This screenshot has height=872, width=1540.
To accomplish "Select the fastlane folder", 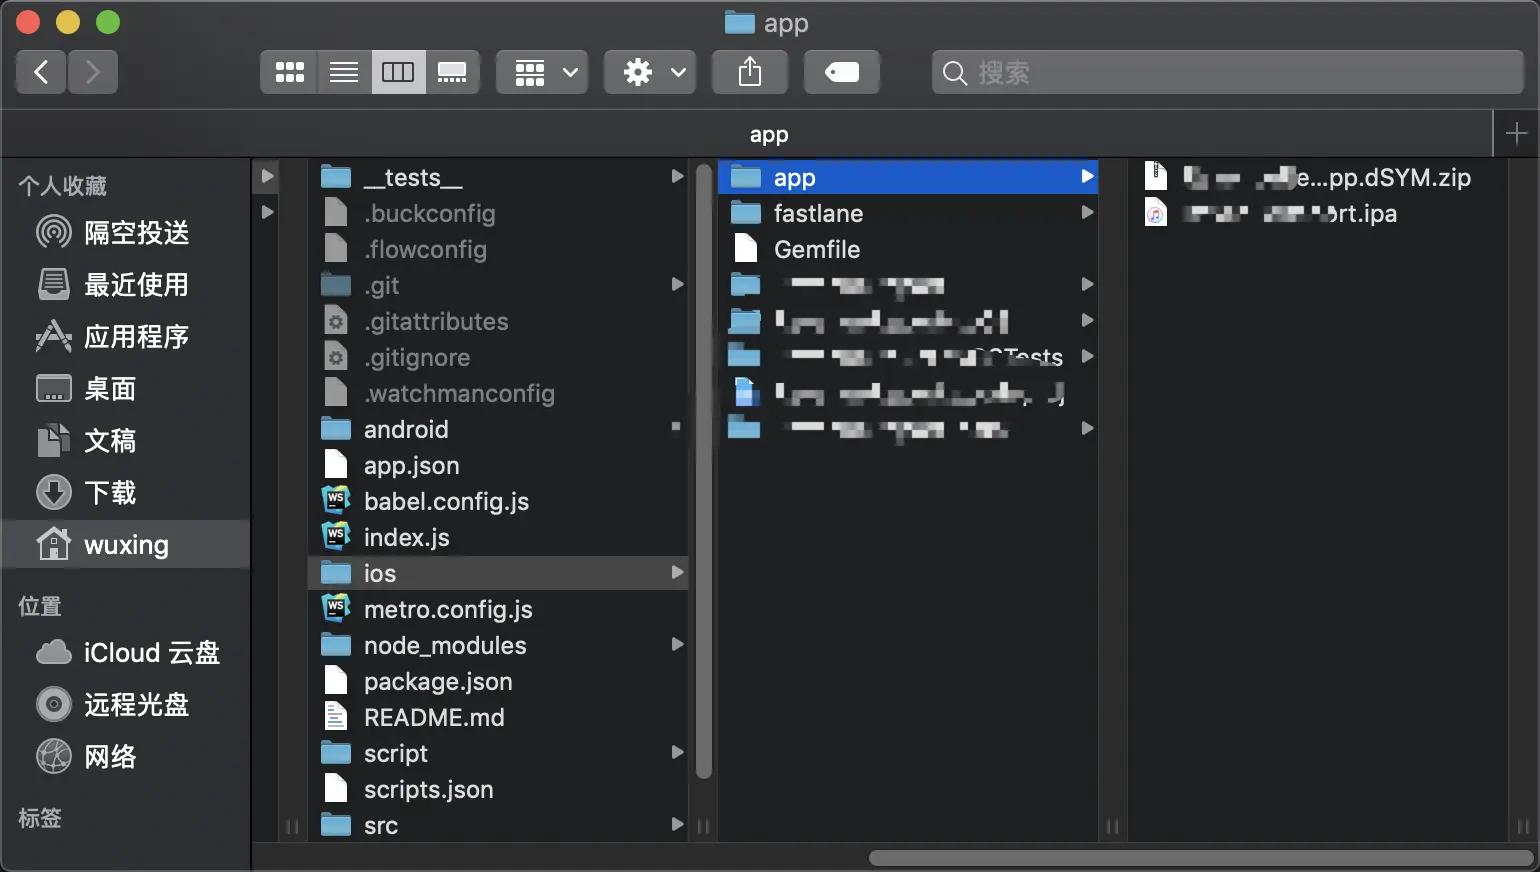I will (x=908, y=213).
